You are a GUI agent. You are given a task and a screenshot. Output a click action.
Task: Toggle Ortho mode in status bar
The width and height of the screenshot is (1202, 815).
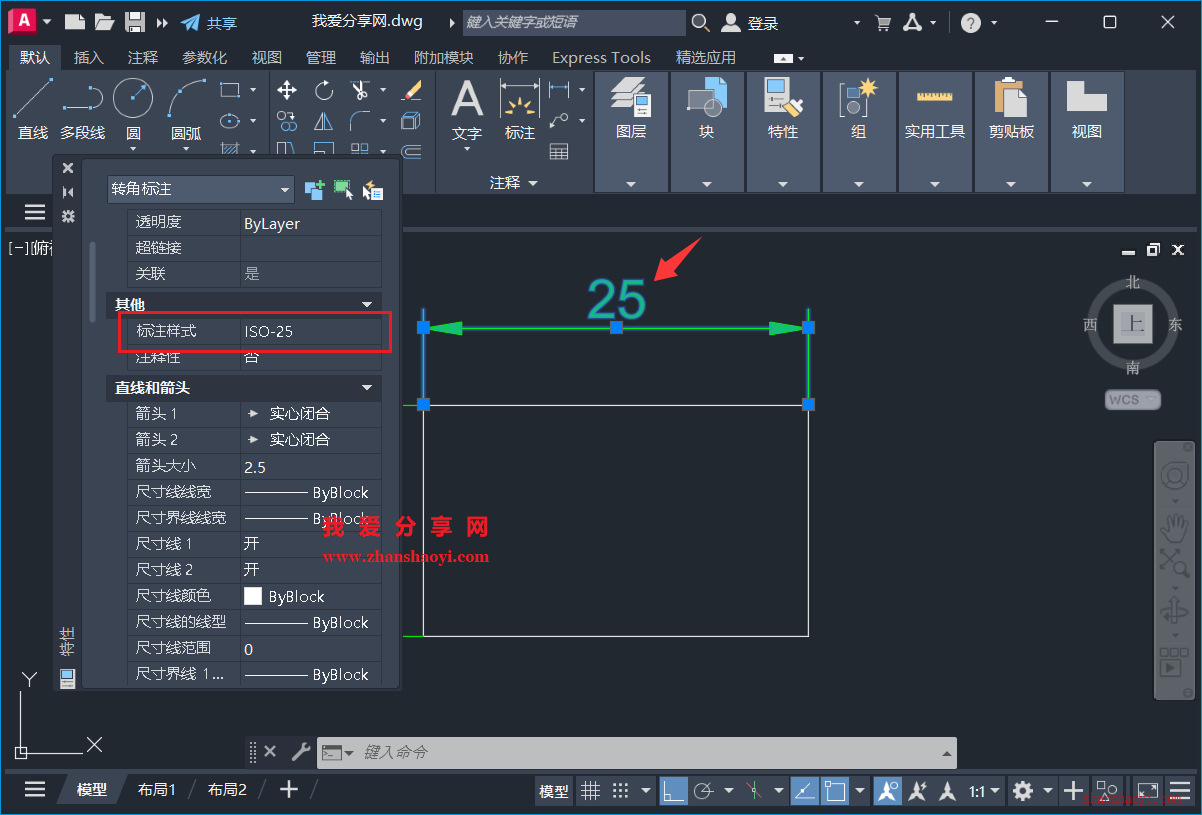(674, 791)
